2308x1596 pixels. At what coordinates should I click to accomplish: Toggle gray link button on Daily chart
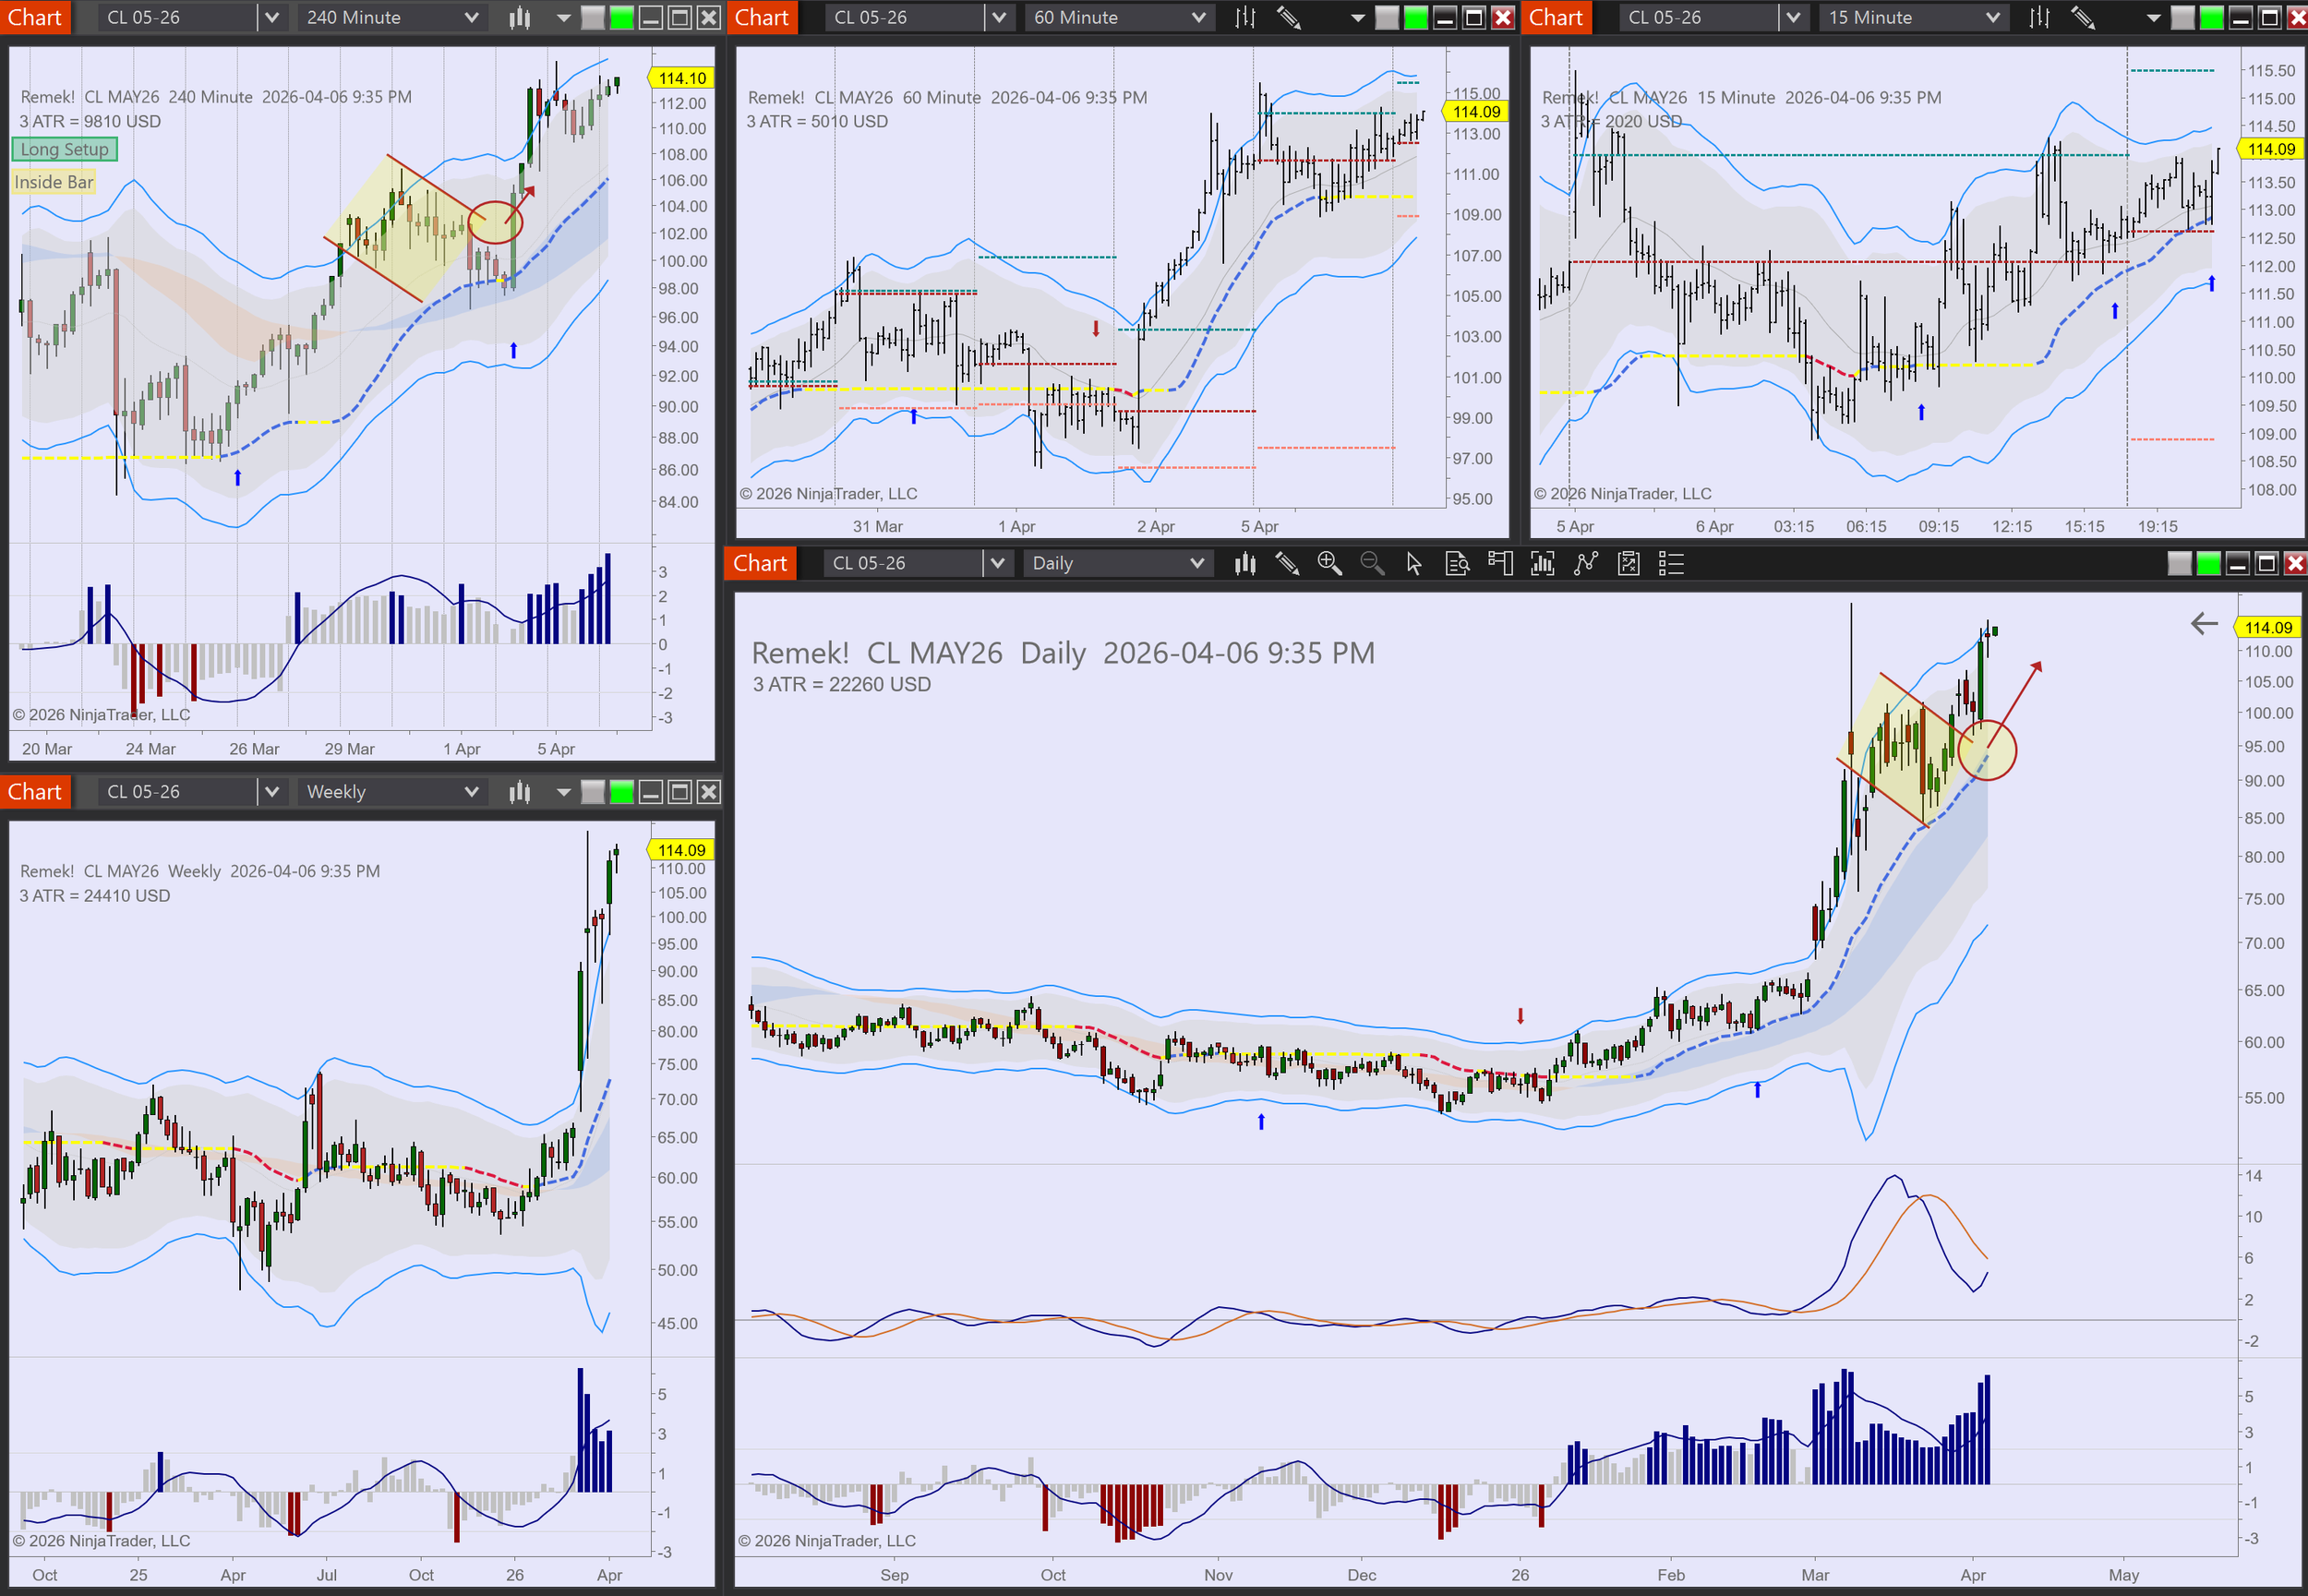coord(2179,563)
